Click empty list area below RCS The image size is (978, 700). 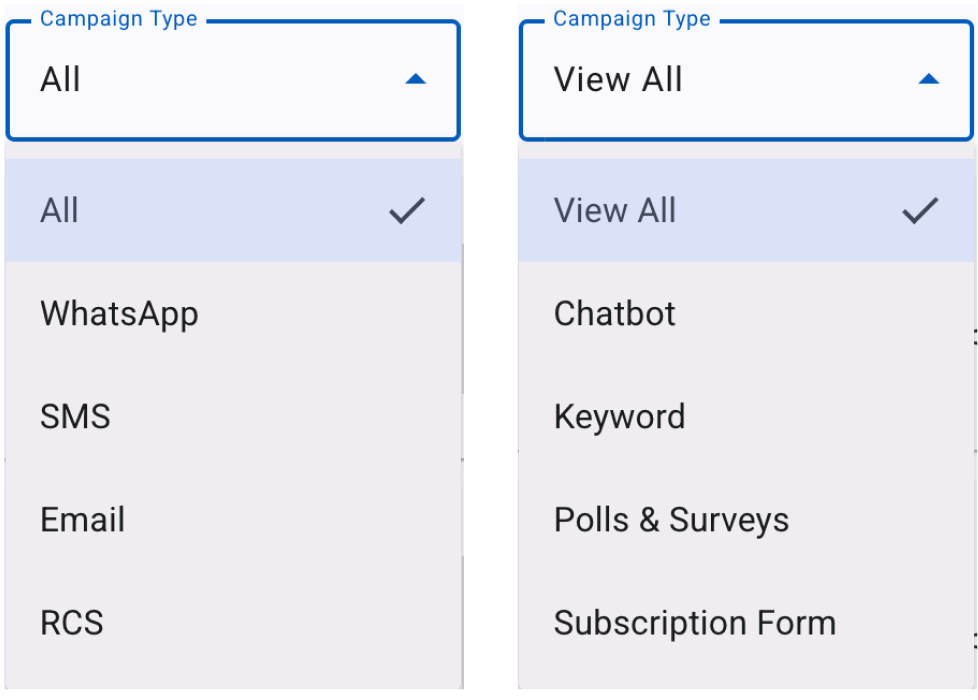click(233, 681)
